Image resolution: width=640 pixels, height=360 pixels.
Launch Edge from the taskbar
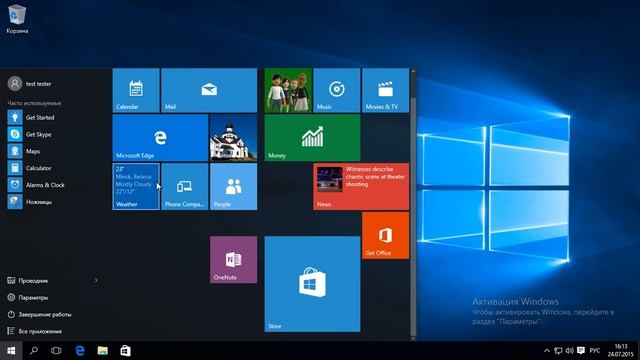click(x=80, y=351)
